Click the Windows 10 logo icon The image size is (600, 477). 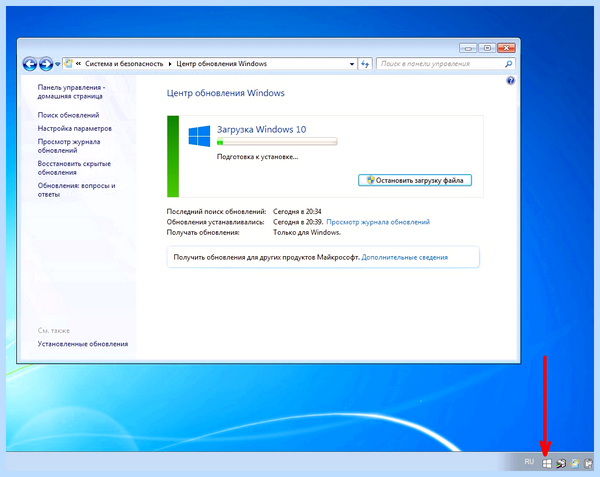click(x=199, y=136)
